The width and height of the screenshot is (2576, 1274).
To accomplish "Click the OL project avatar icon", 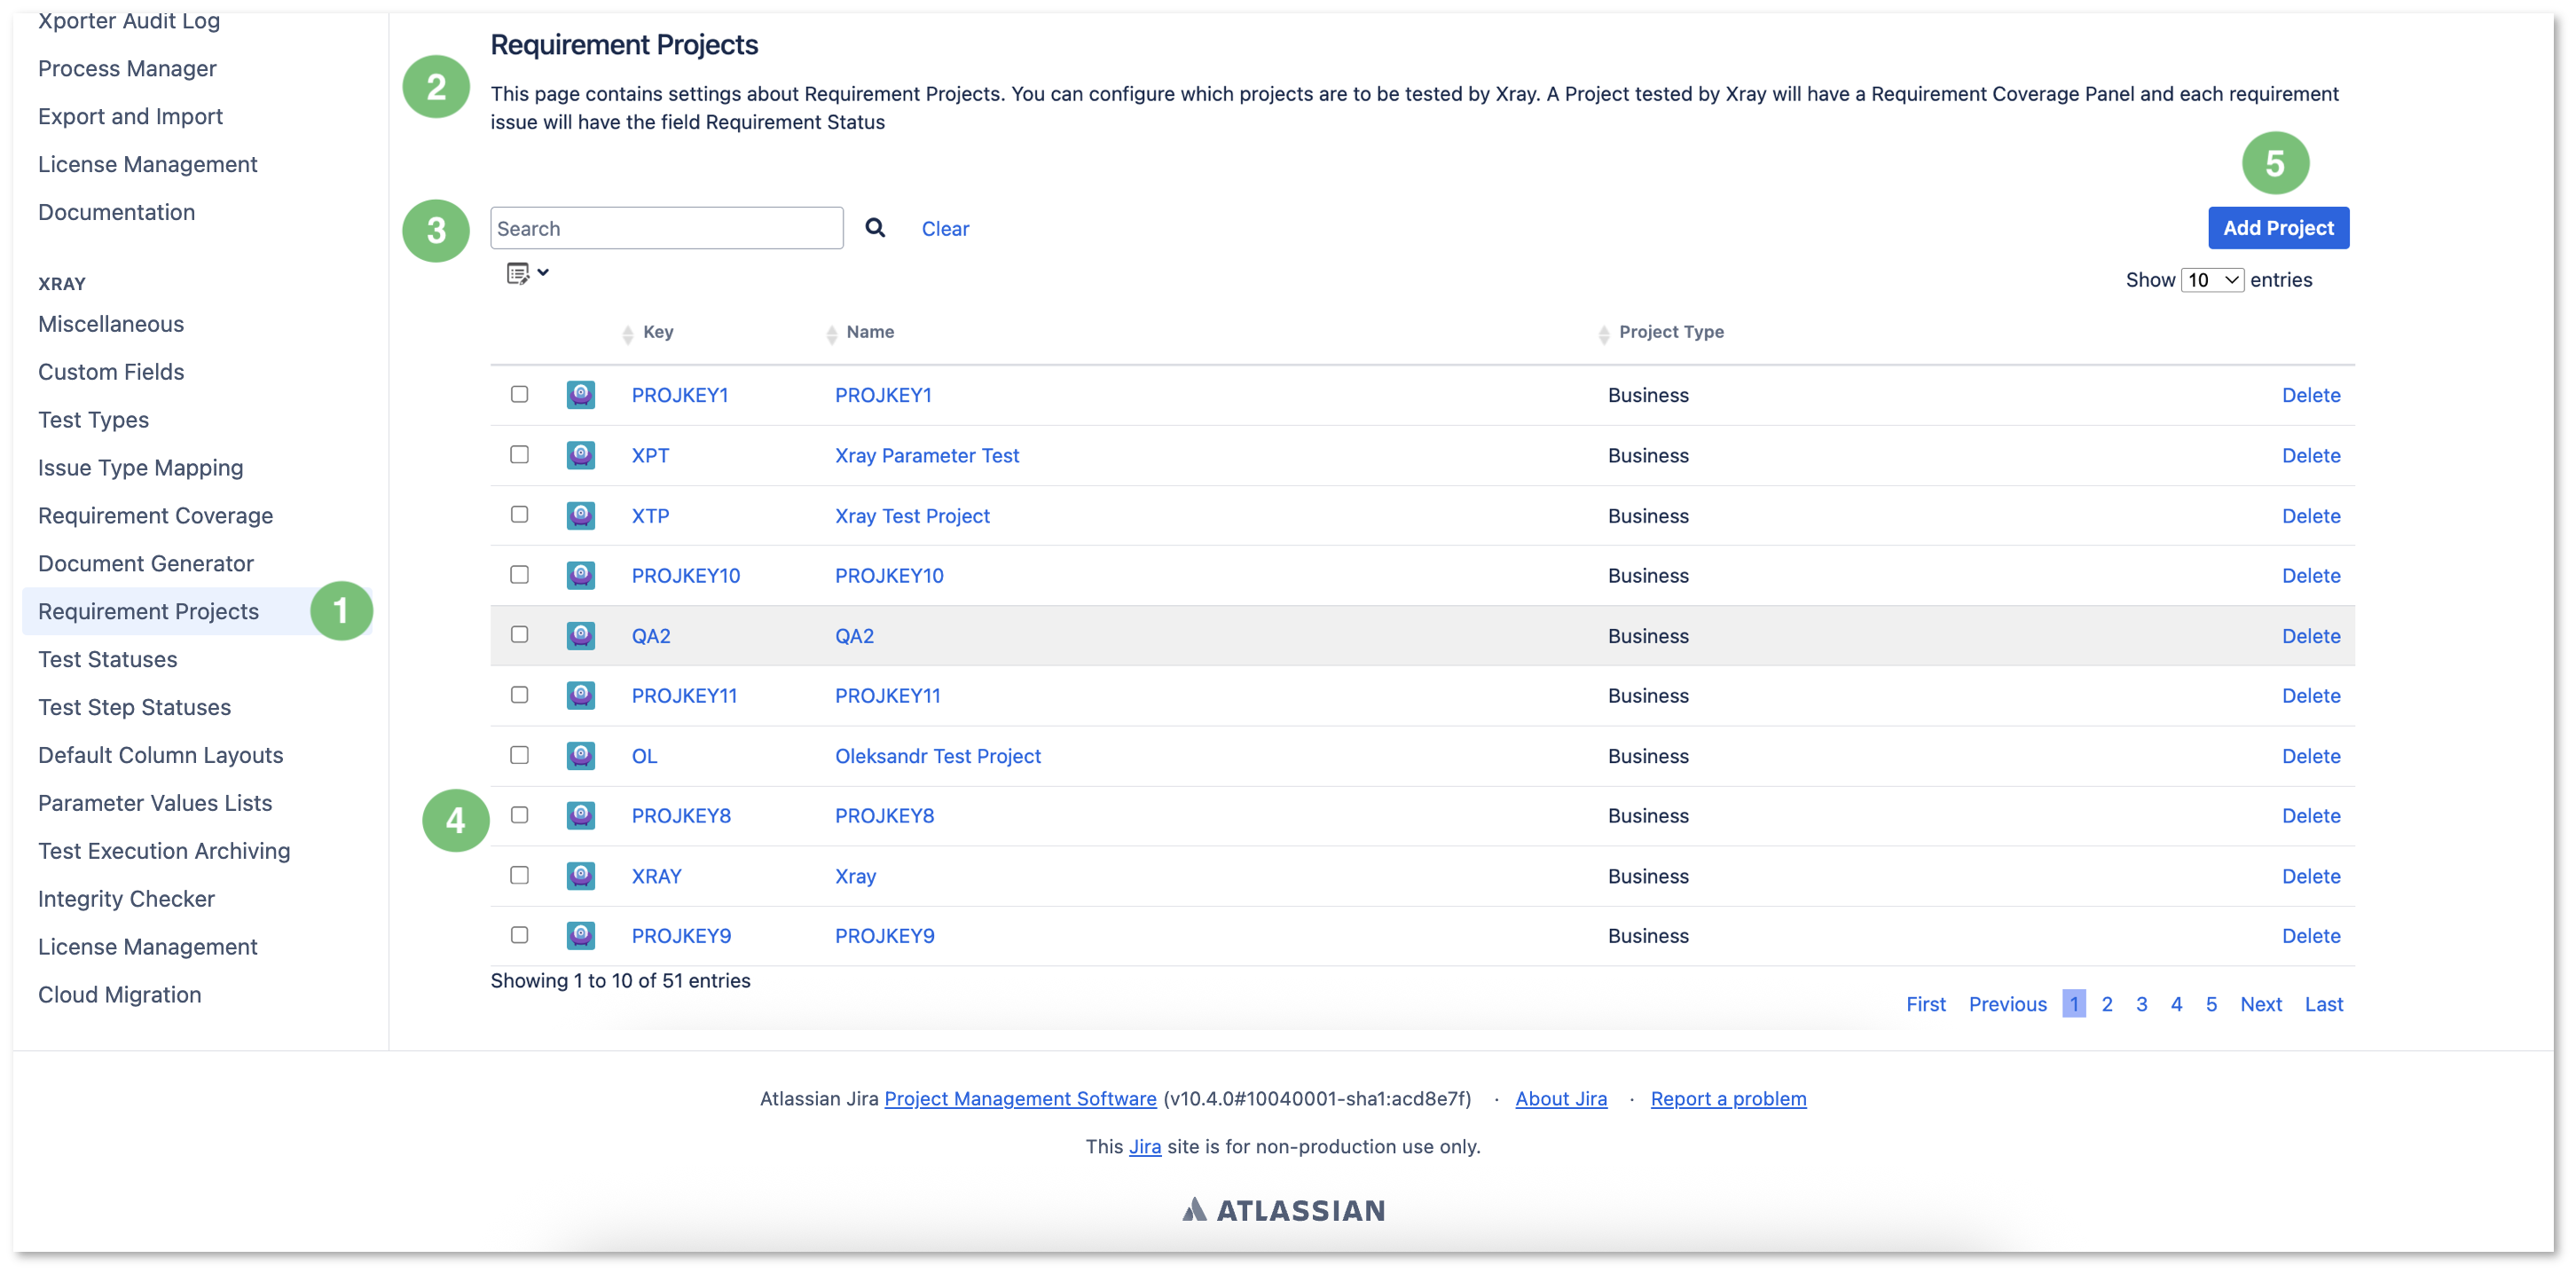I will click(581, 755).
